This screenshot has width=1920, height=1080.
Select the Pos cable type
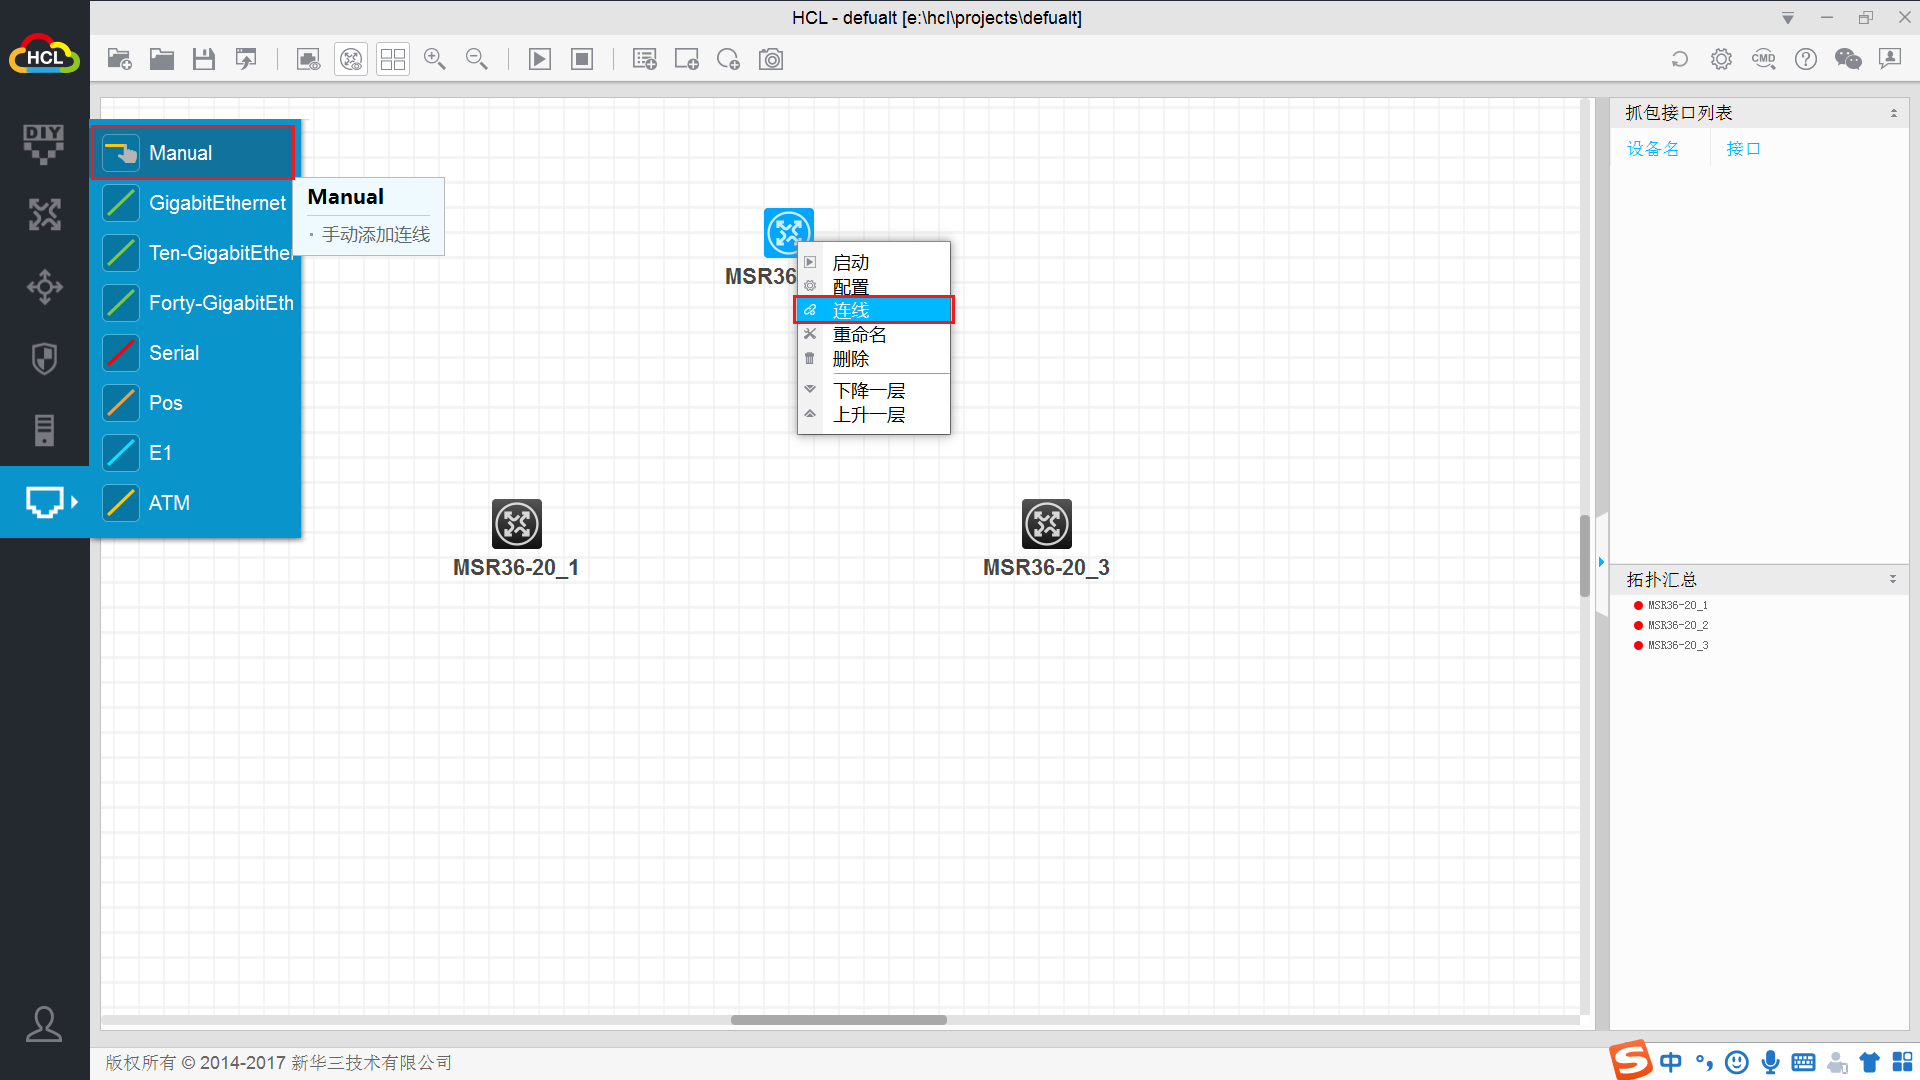pos(196,403)
